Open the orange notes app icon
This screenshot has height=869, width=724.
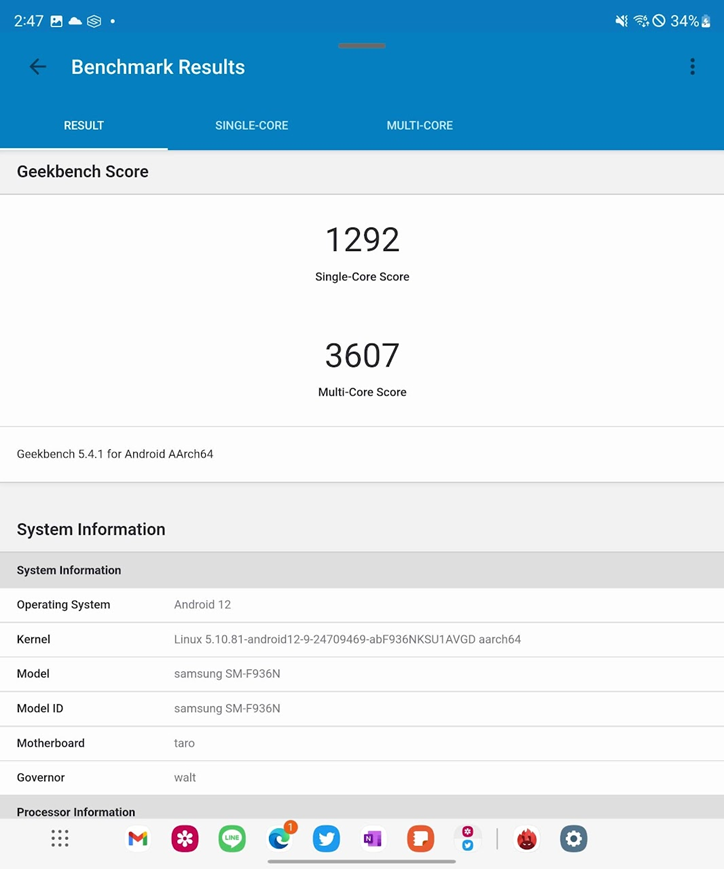click(x=420, y=839)
